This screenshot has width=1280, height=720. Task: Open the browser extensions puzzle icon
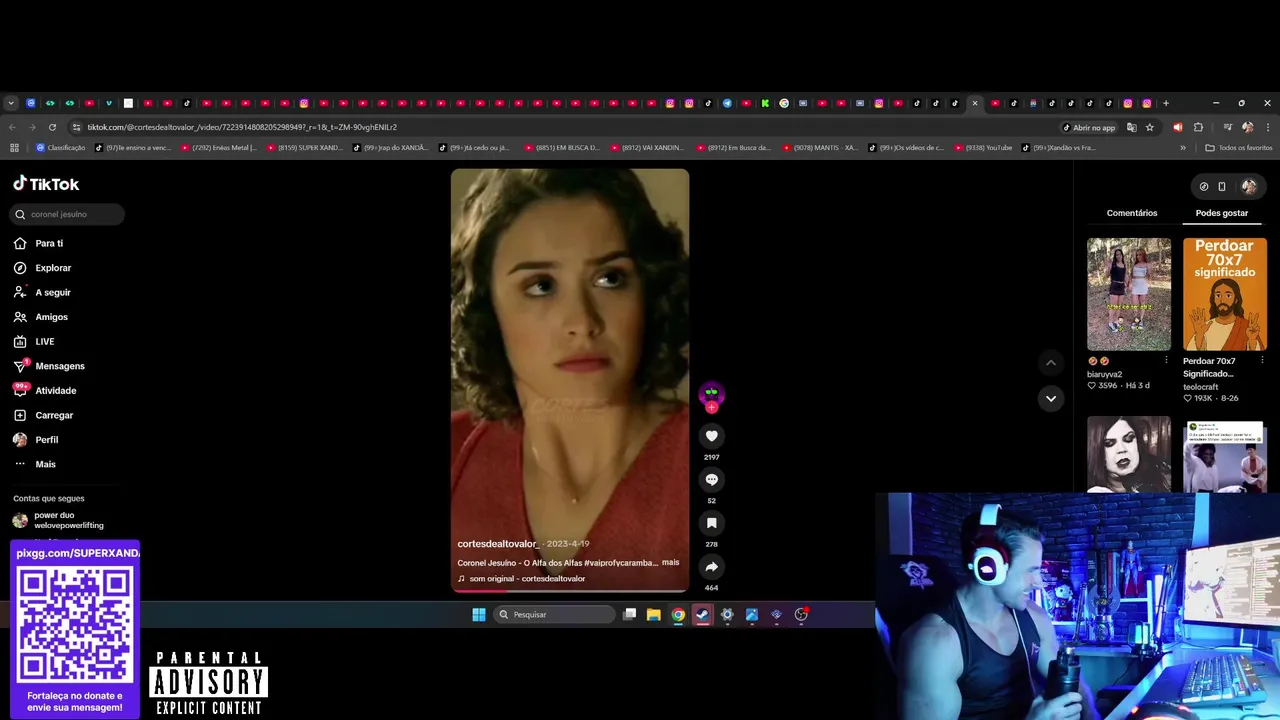[1199, 127]
